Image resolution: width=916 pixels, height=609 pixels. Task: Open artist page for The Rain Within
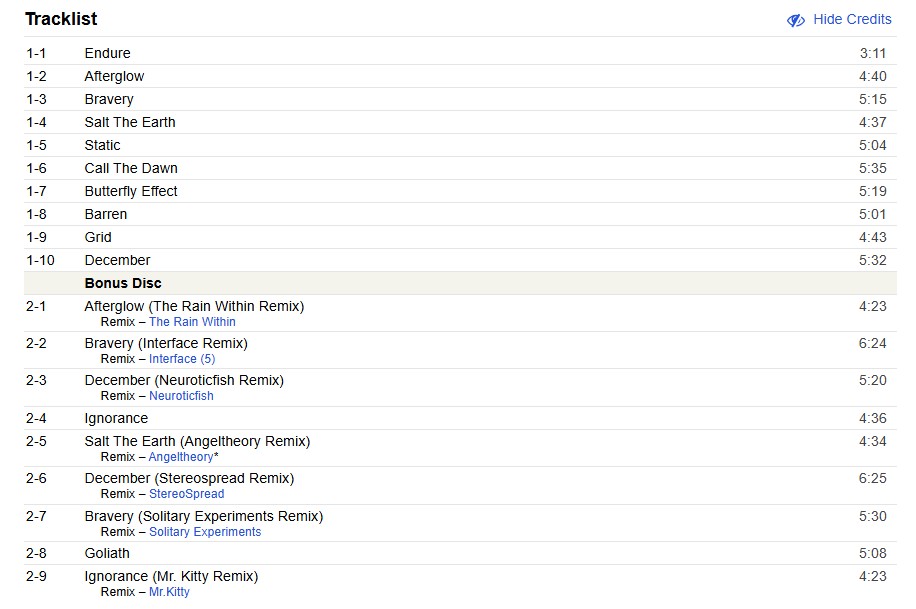tap(192, 322)
